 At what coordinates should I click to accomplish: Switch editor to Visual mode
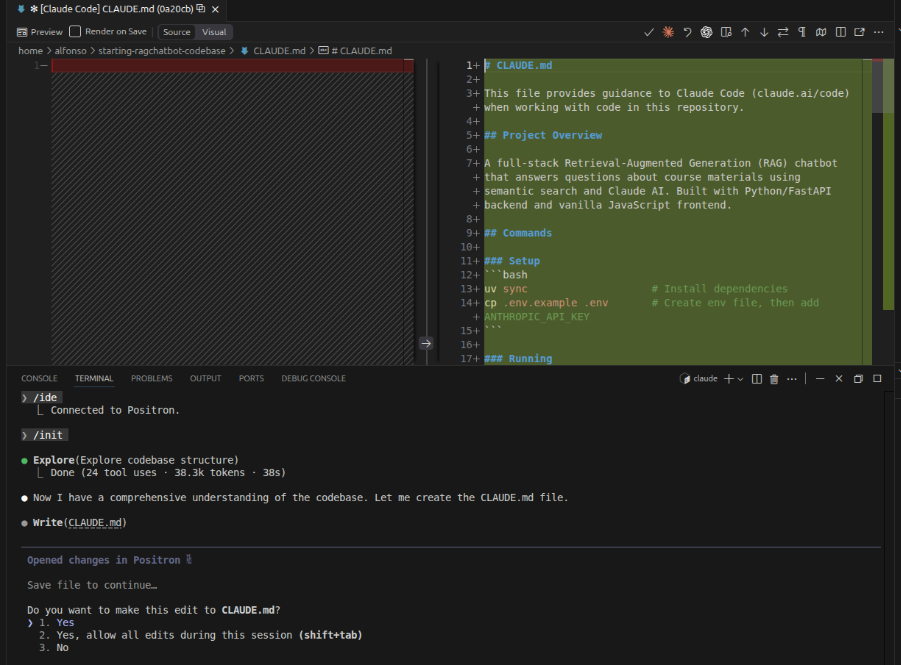[x=215, y=31]
